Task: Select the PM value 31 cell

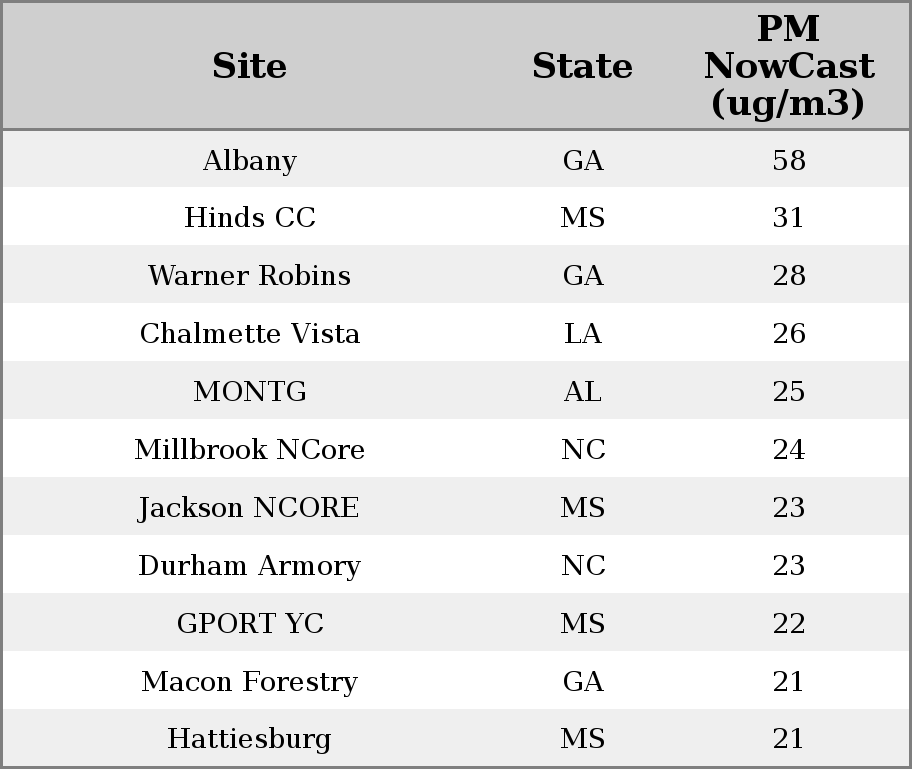Action: click(x=788, y=218)
